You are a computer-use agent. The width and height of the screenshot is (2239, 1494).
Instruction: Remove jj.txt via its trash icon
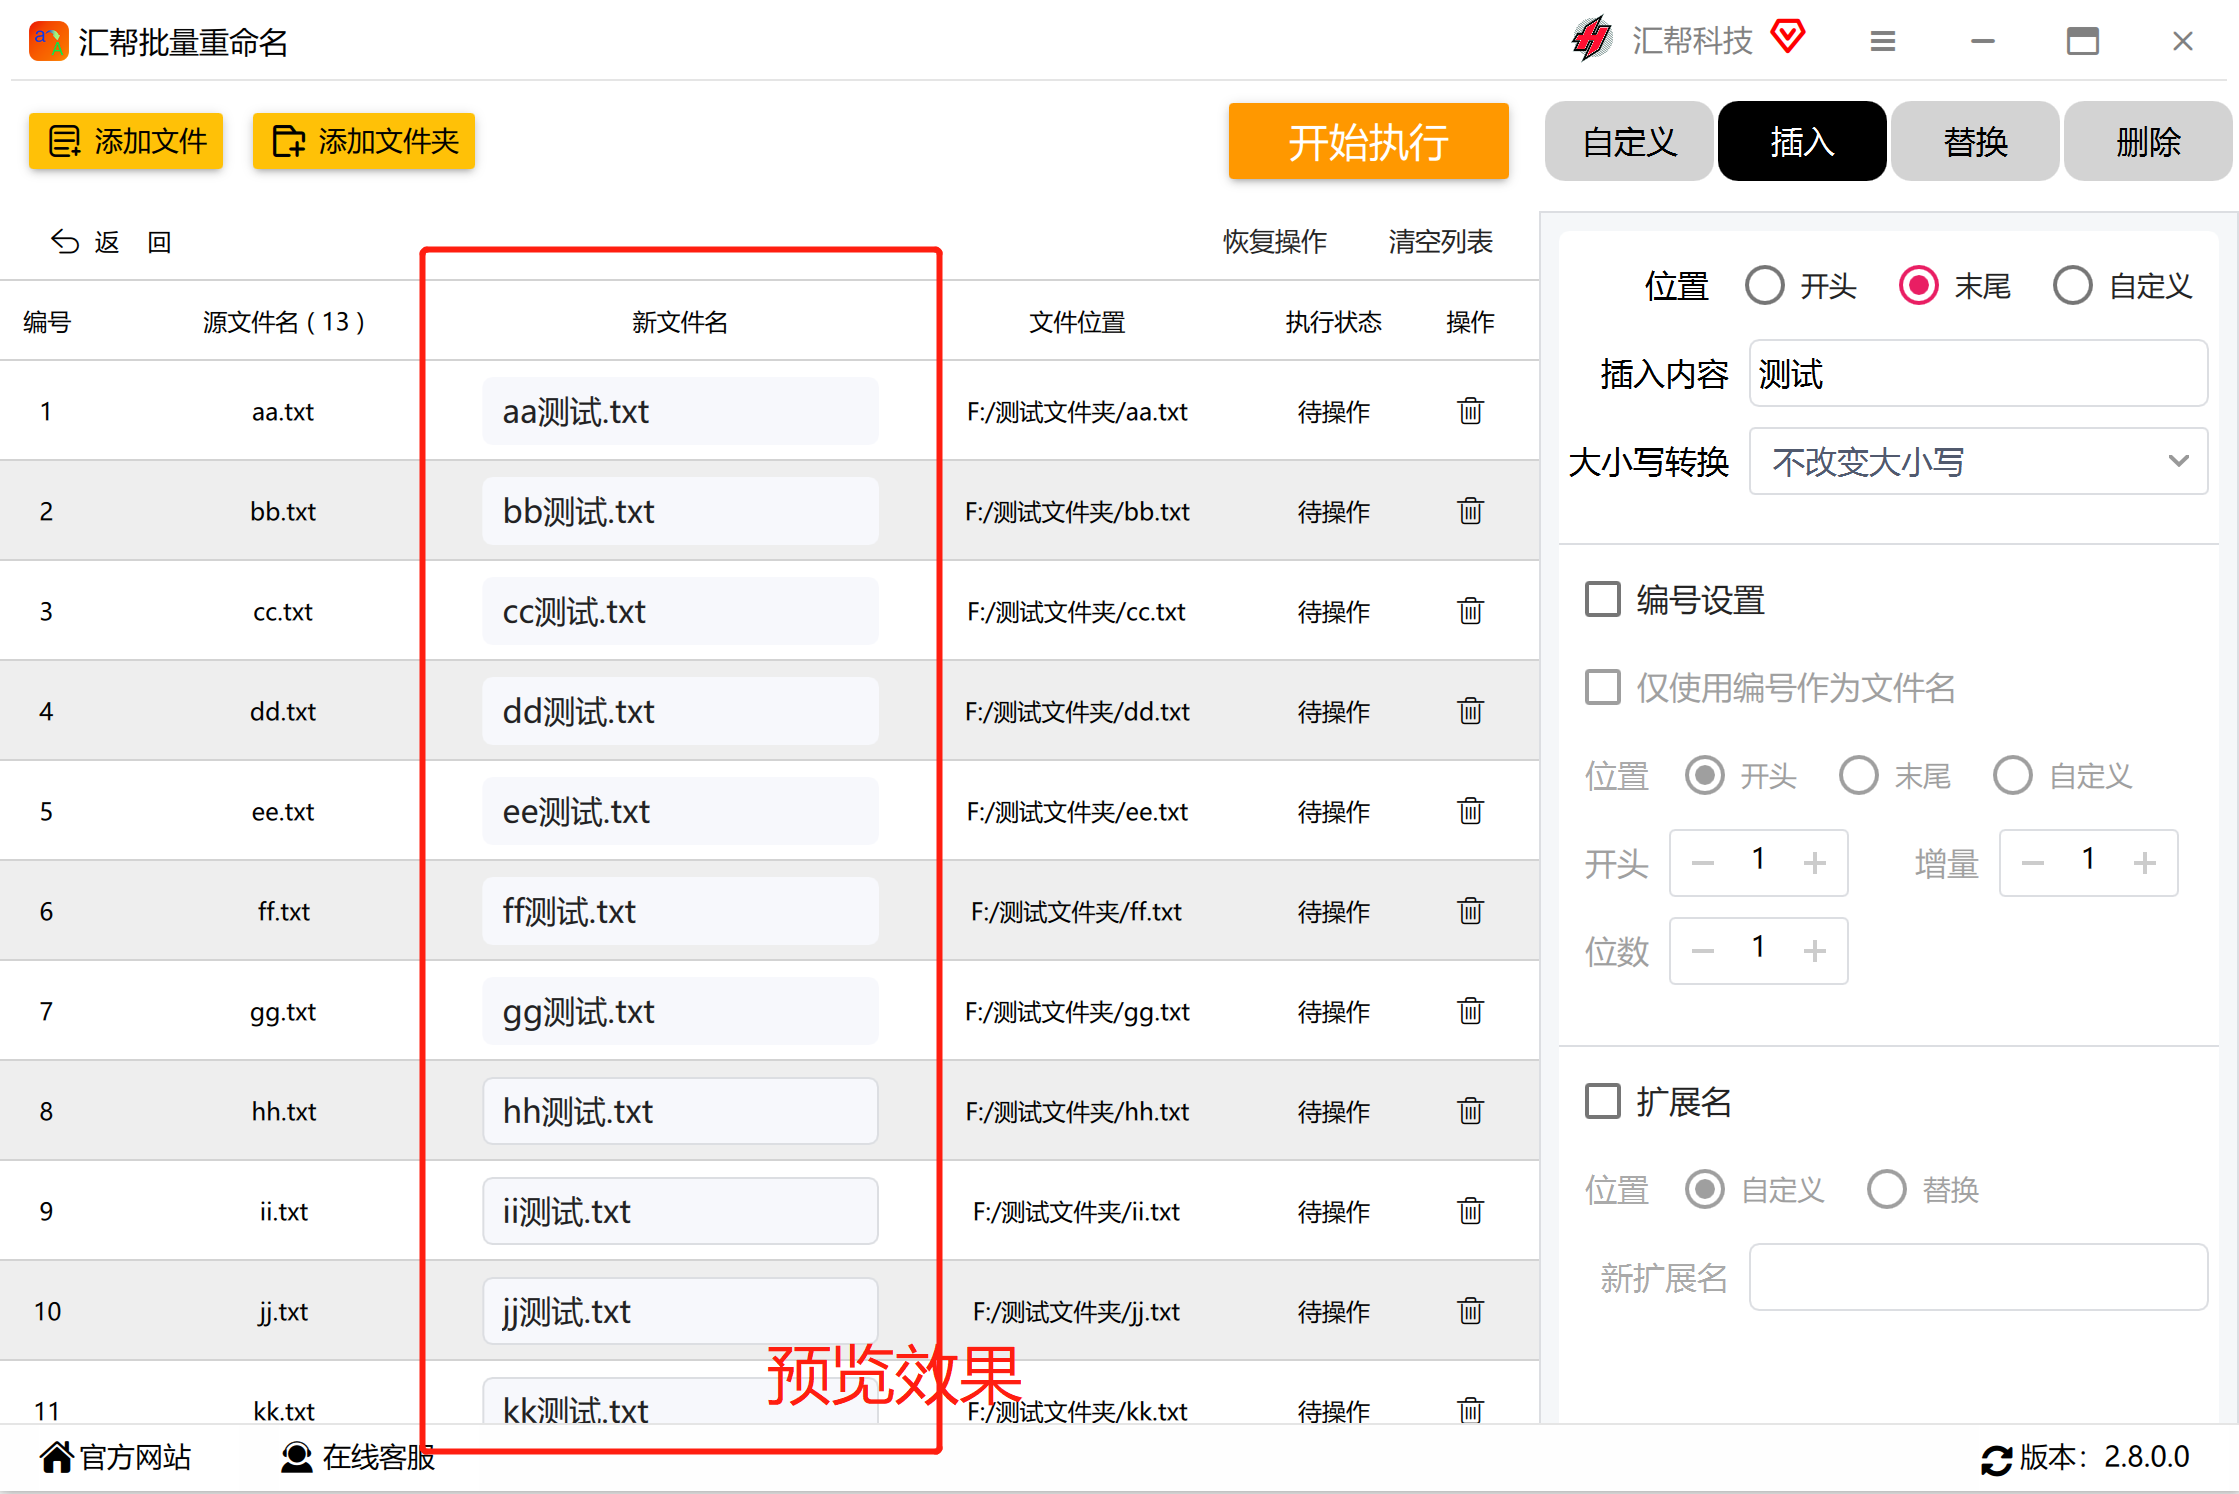[1470, 1311]
